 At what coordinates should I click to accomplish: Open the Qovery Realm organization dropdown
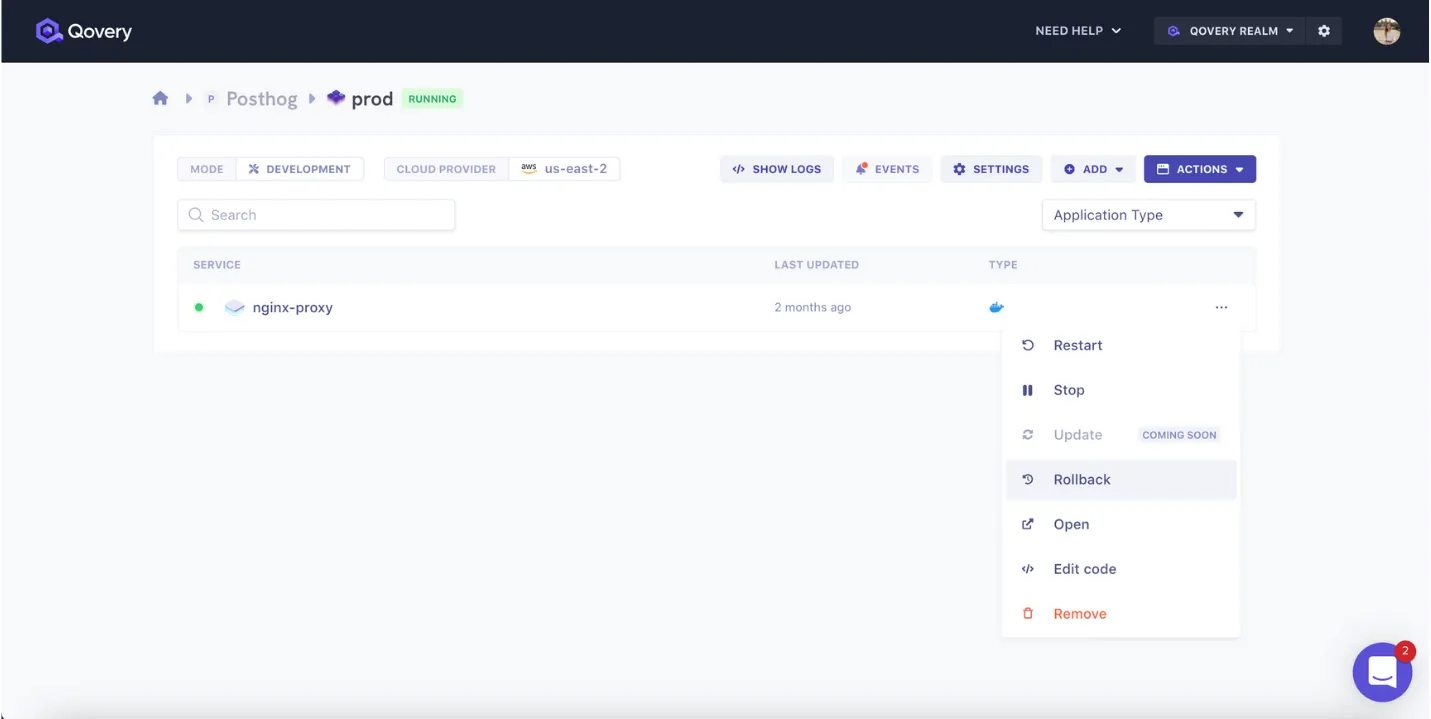pos(1230,31)
